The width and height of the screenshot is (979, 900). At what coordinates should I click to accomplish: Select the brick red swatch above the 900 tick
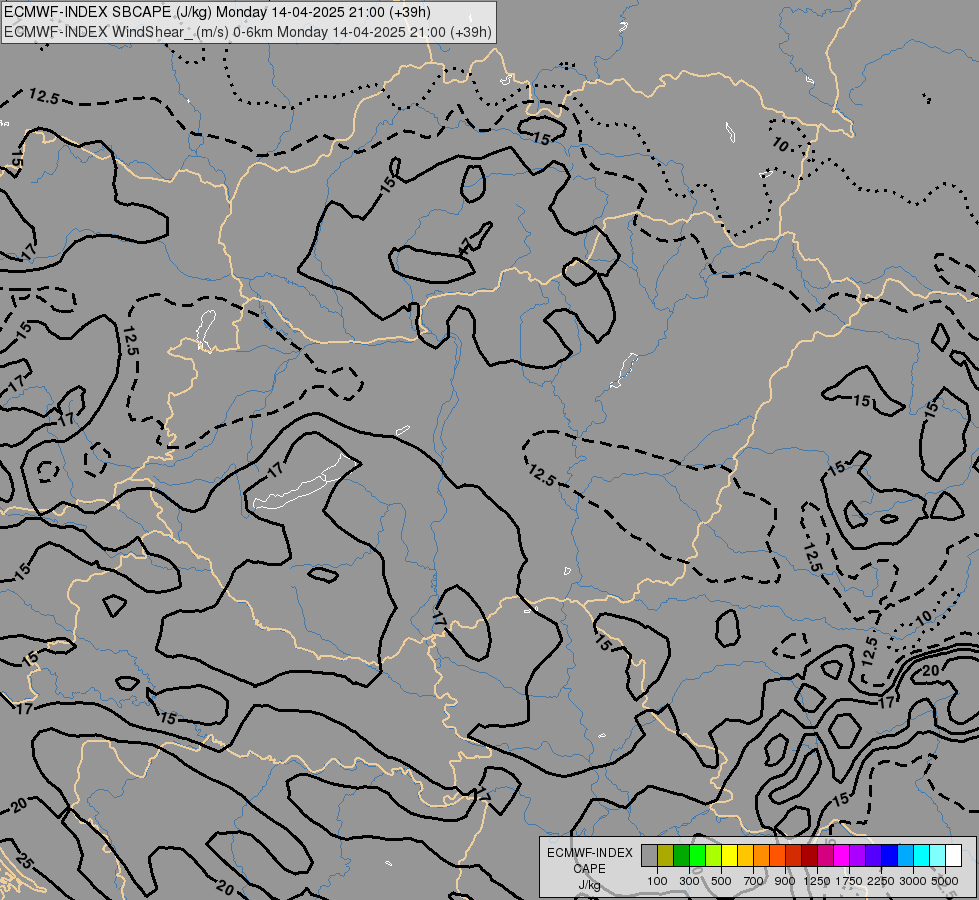[794, 856]
